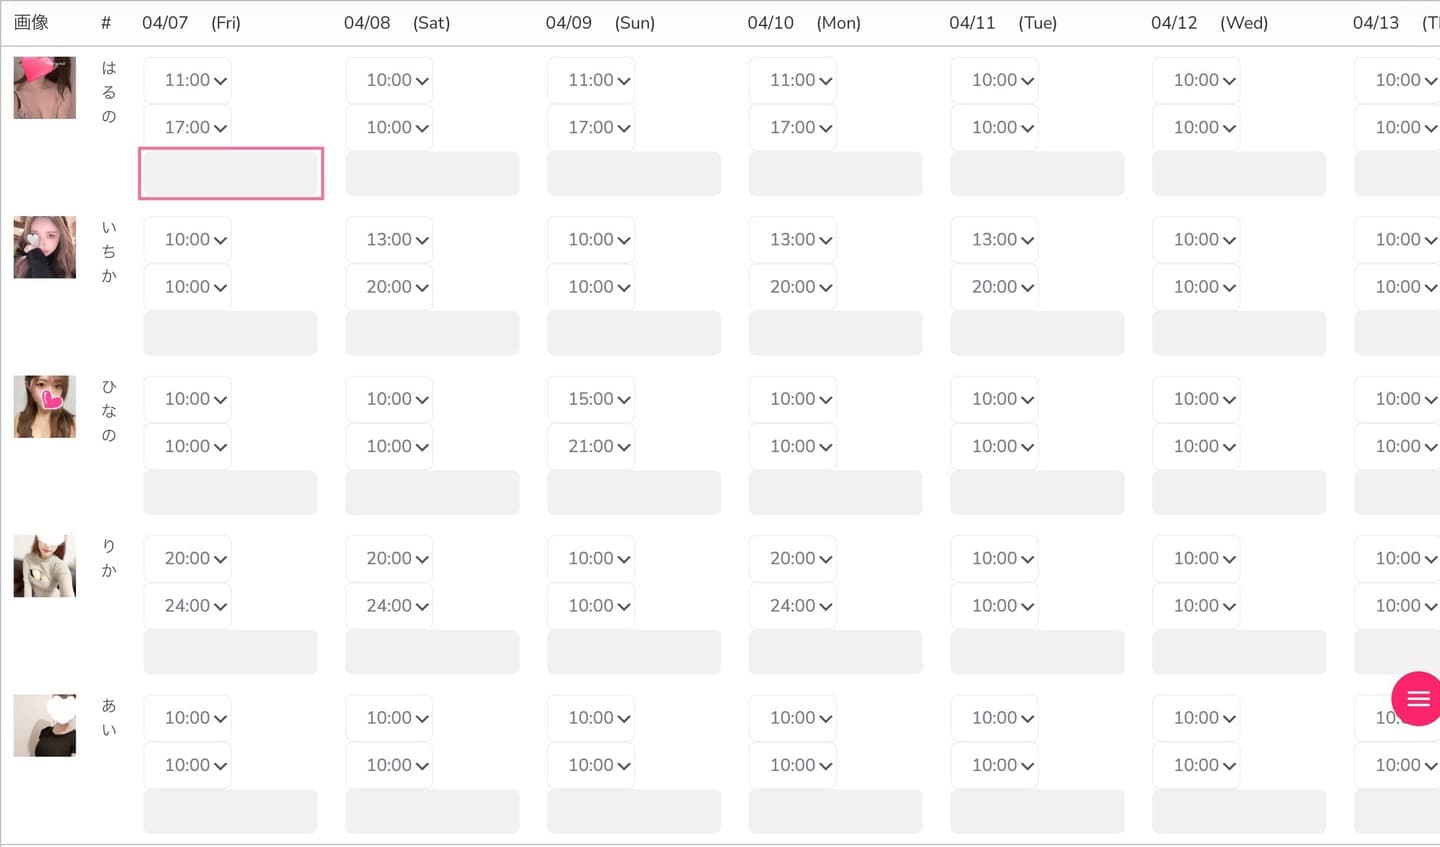The image size is (1440, 847).
Task: Click あい profile image
Action: click(x=45, y=726)
